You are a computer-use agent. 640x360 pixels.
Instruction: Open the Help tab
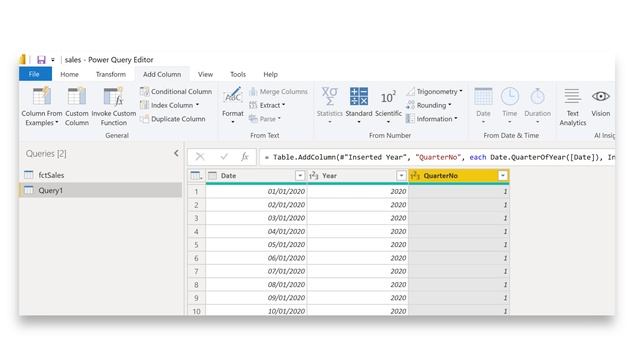[270, 74]
